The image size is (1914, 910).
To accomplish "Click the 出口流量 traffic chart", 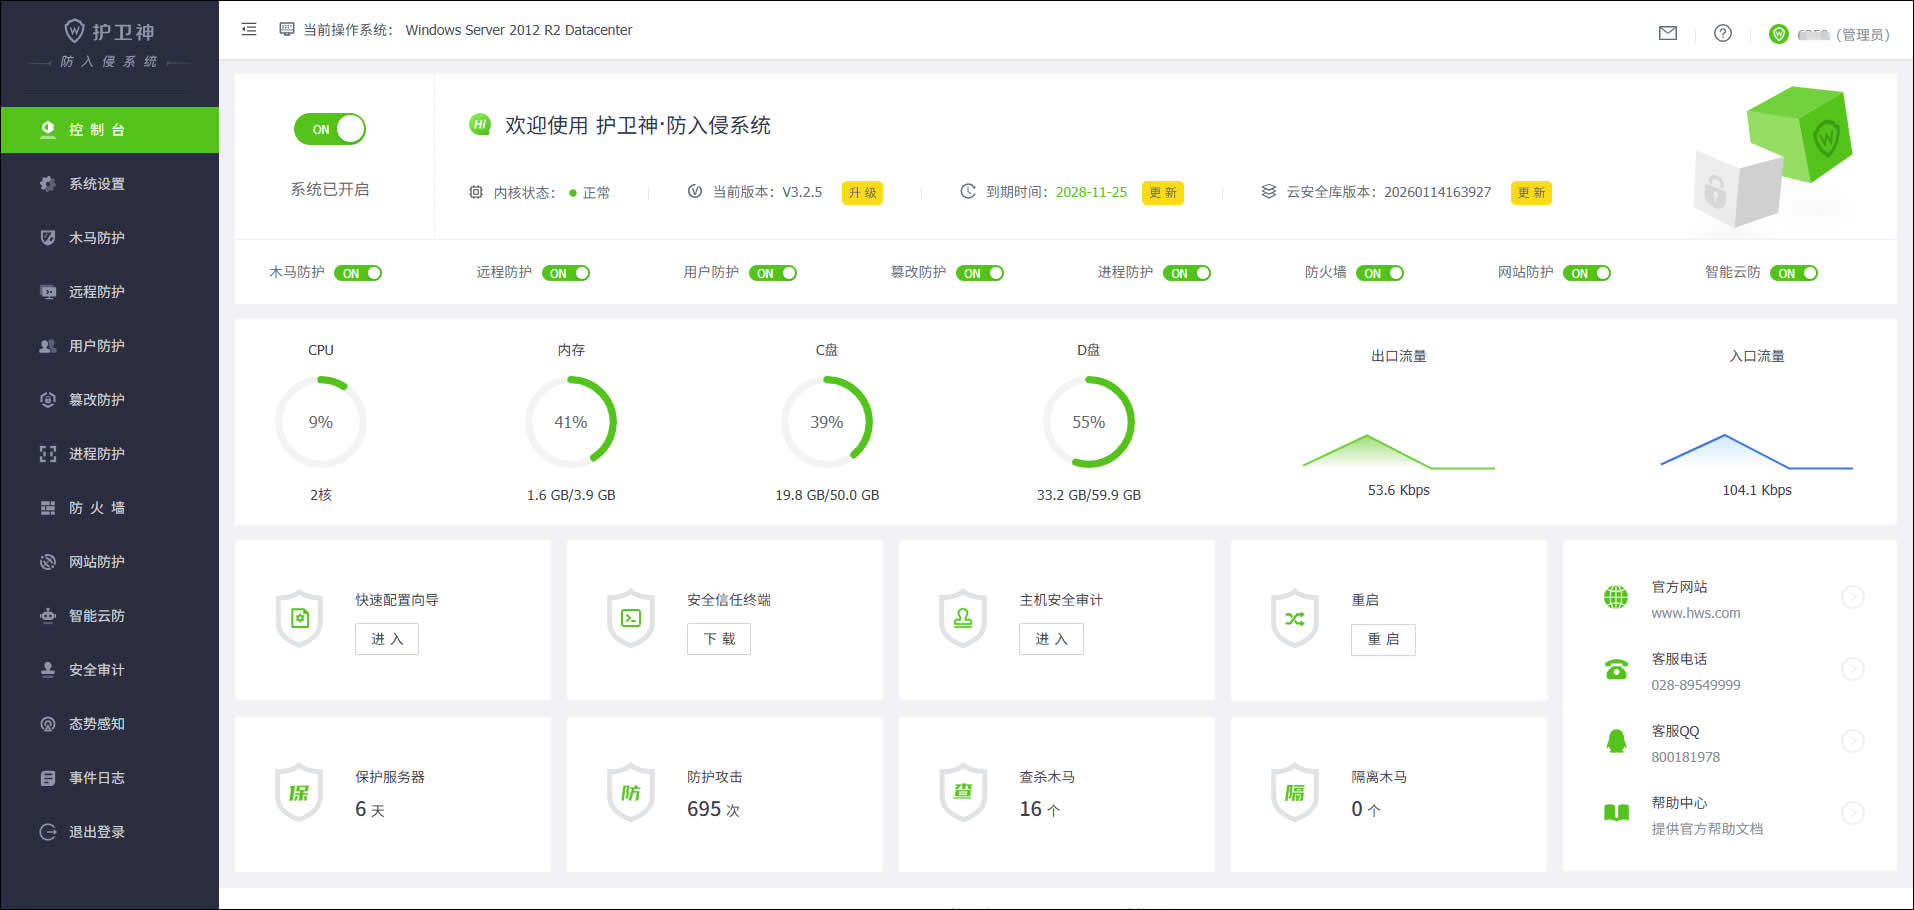I will point(1398,452).
